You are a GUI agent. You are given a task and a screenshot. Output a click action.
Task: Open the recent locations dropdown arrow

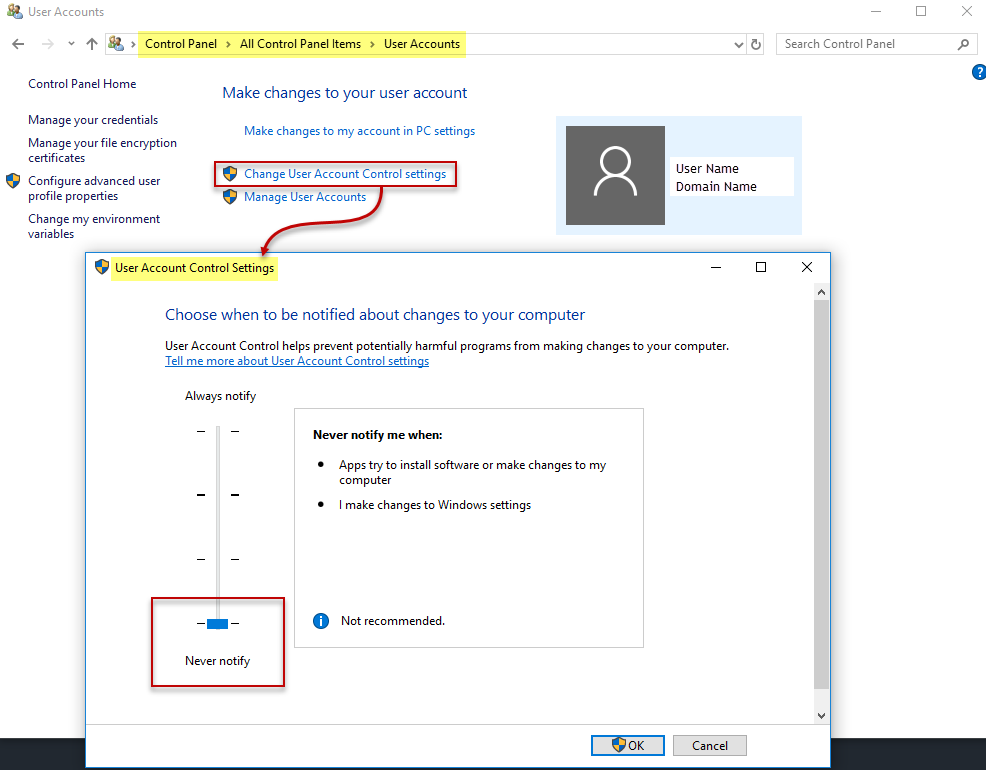[71, 44]
